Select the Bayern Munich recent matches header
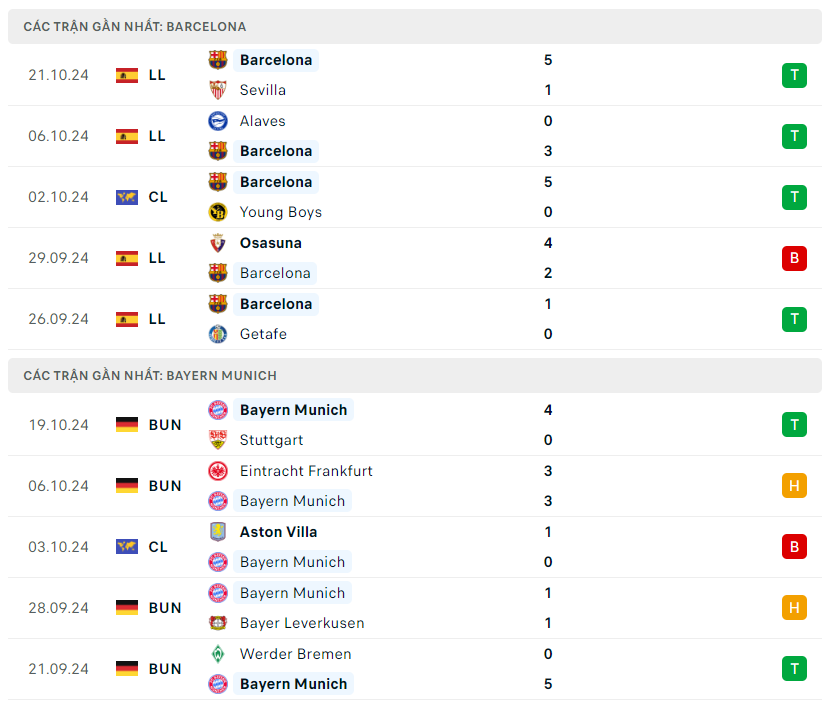The image size is (829, 710). pyautogui.click(x=150, y=376)
